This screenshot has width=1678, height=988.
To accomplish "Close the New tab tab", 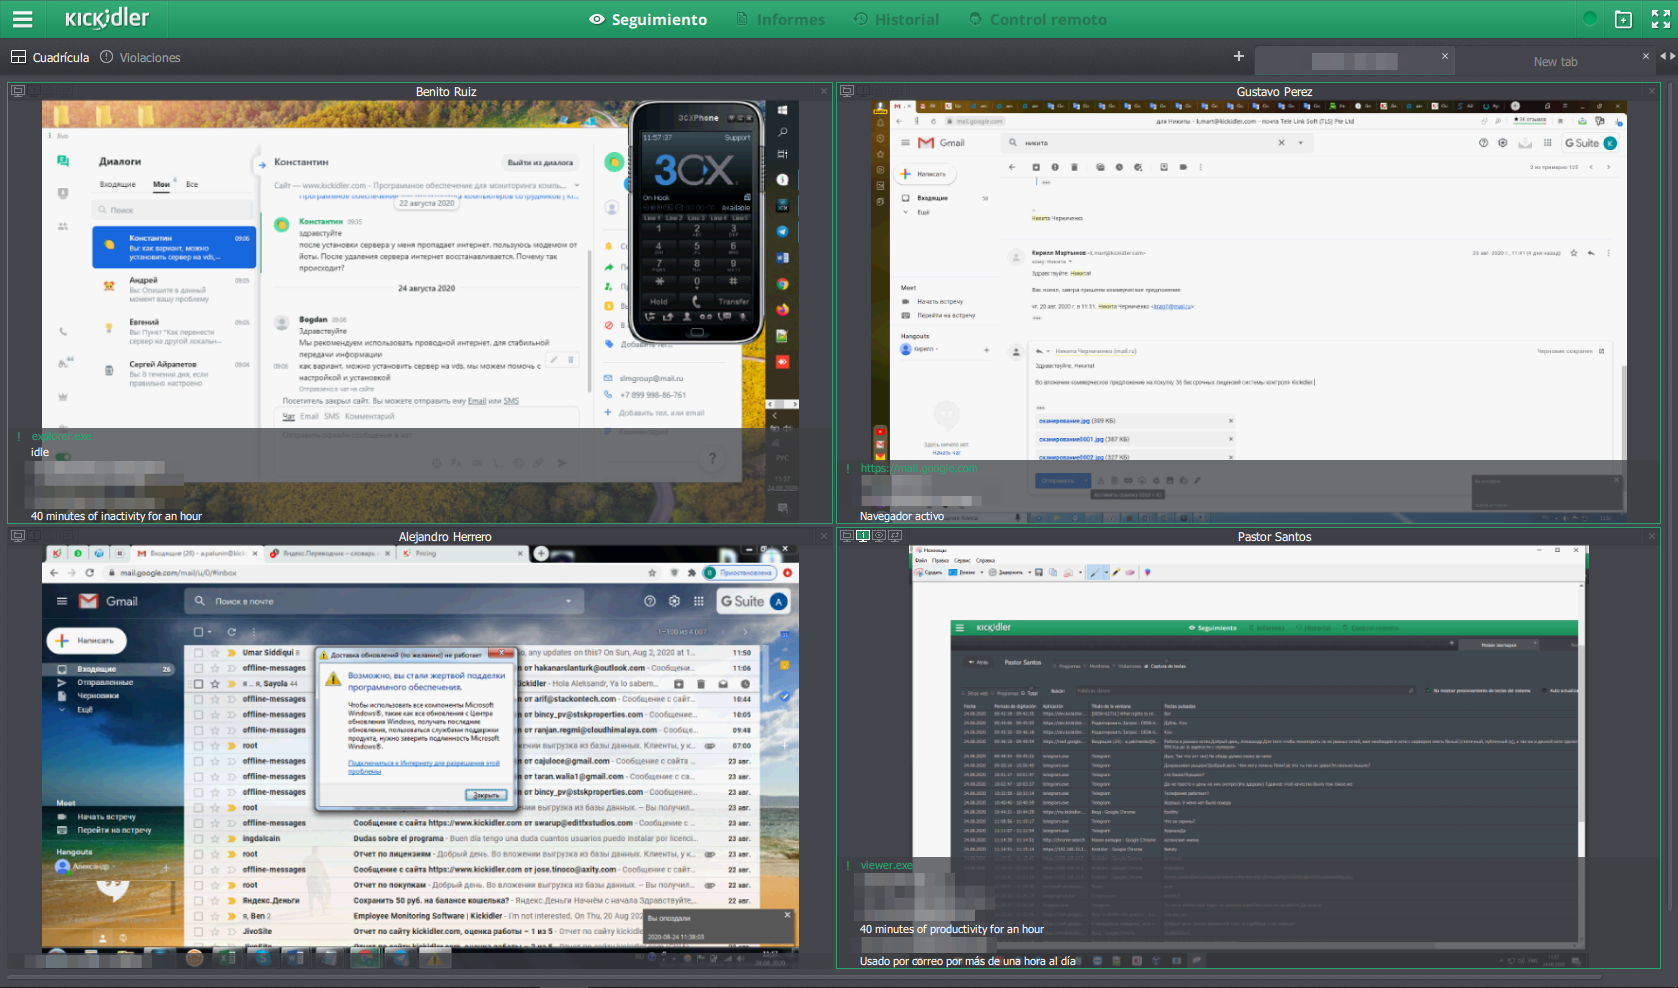I will [1646, 56].
